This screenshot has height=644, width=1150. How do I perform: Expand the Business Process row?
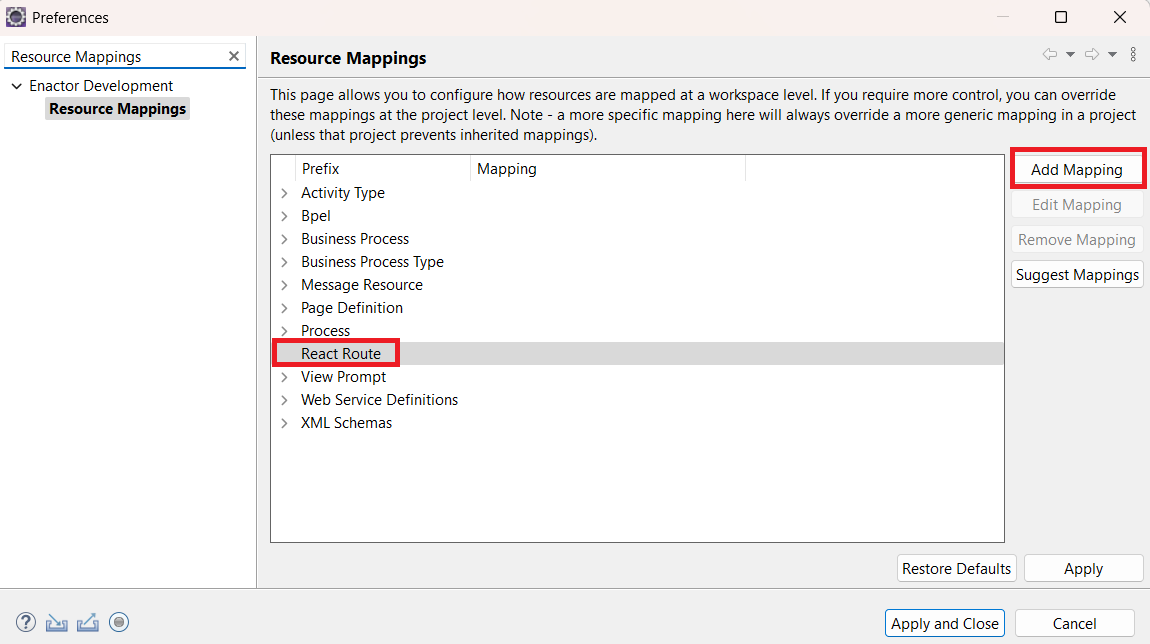click(x=285, y=239)
